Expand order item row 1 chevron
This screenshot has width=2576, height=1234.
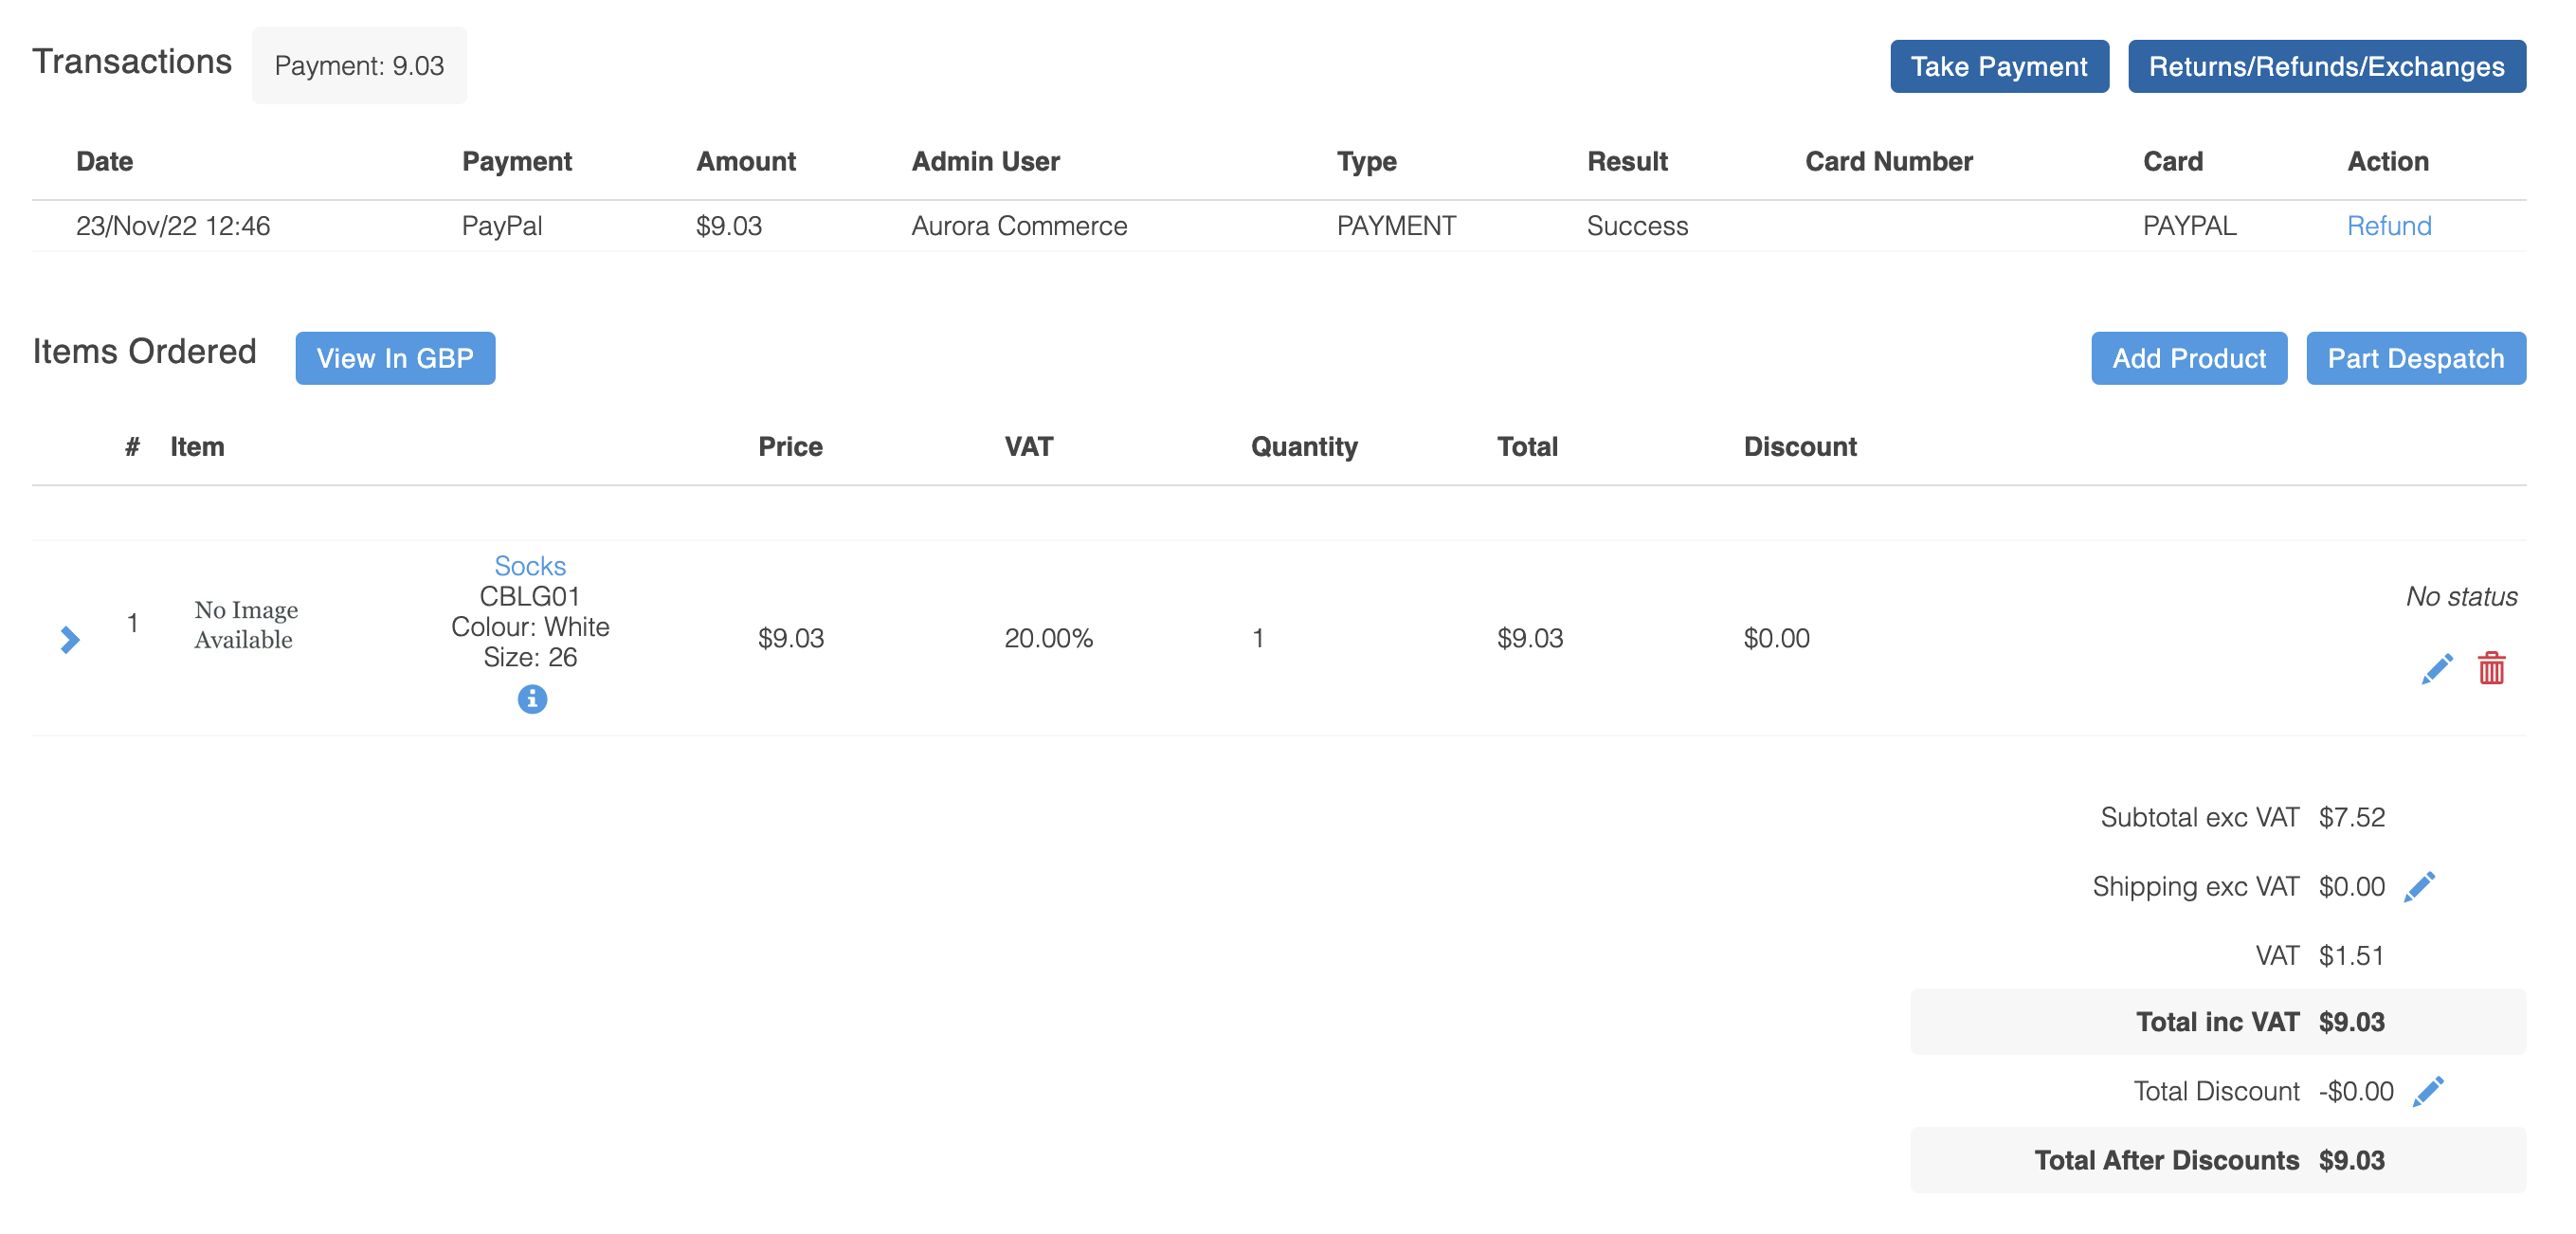pos(69,639)
